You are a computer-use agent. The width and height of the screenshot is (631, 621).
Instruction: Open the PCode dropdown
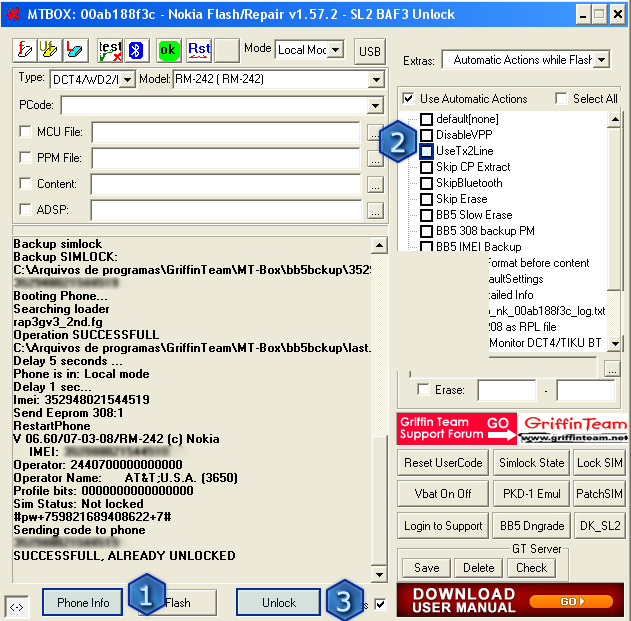pos(375,106)
